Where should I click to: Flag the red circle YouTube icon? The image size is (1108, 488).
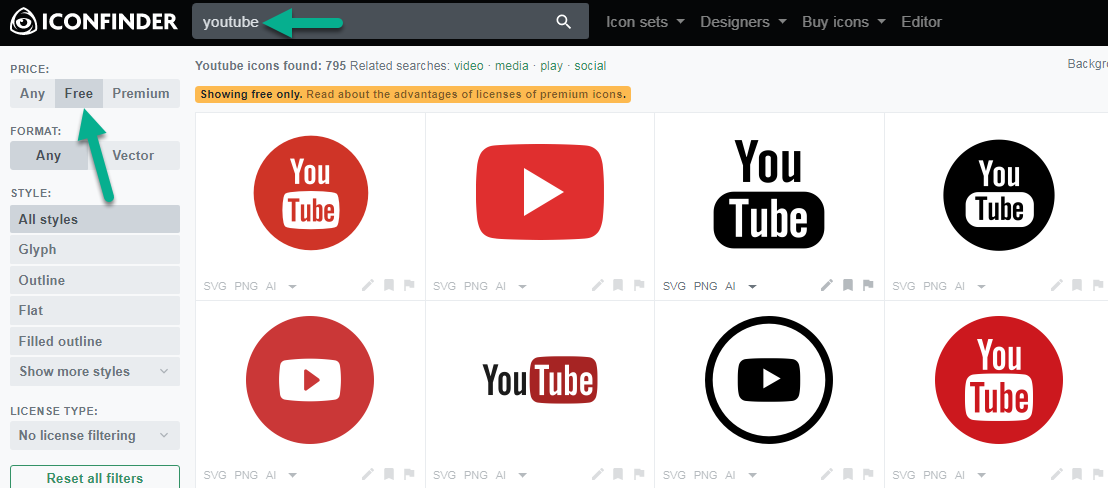pos(409,285)
